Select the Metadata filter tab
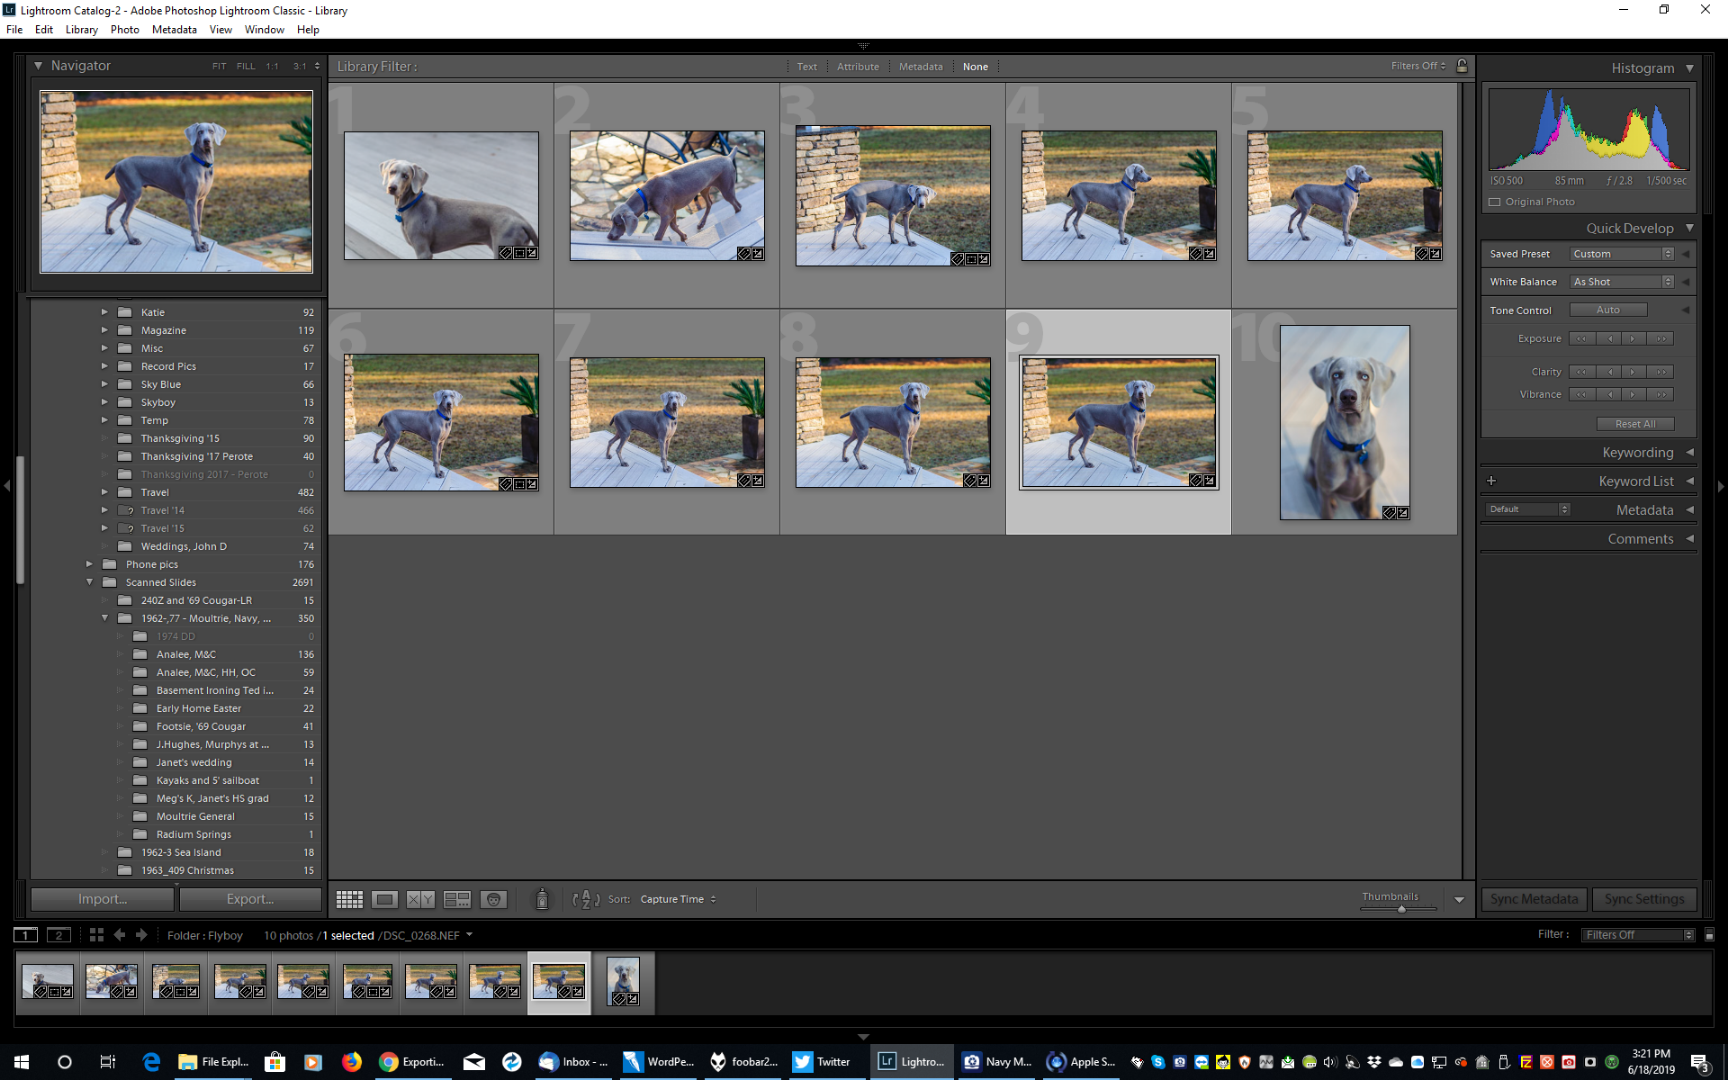 click(x=921, y=67)
